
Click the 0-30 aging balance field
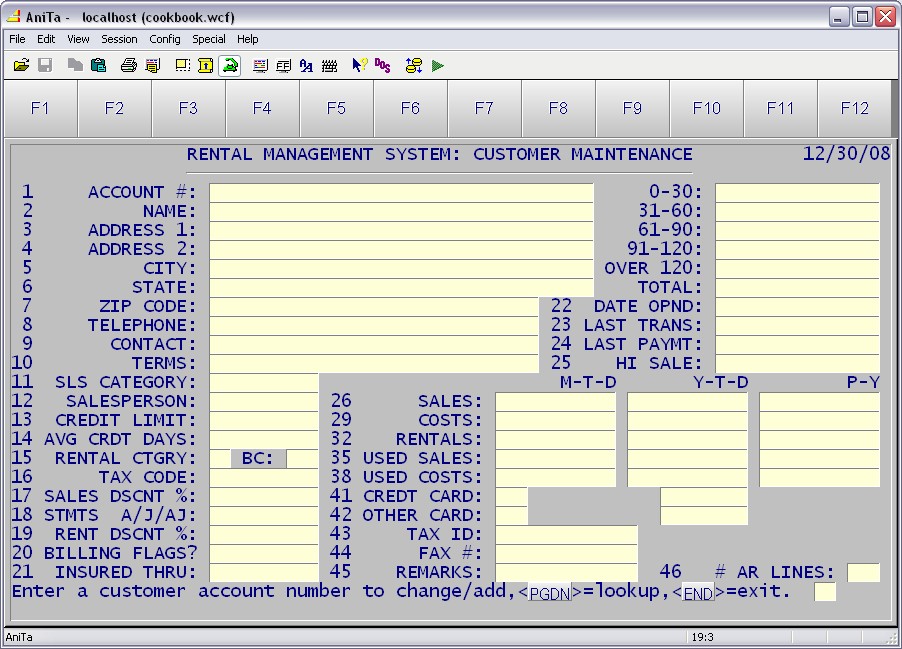tap(797, 193)
